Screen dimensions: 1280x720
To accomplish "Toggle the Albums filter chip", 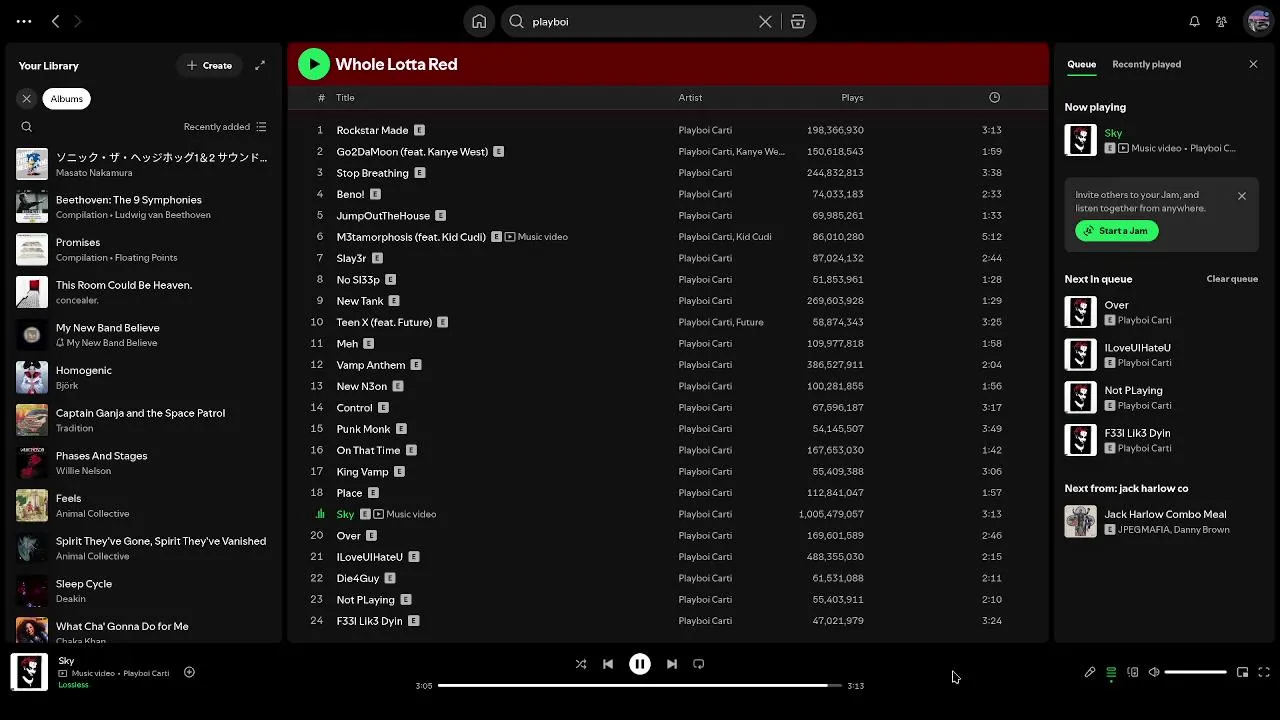I will tap(67, 98).
